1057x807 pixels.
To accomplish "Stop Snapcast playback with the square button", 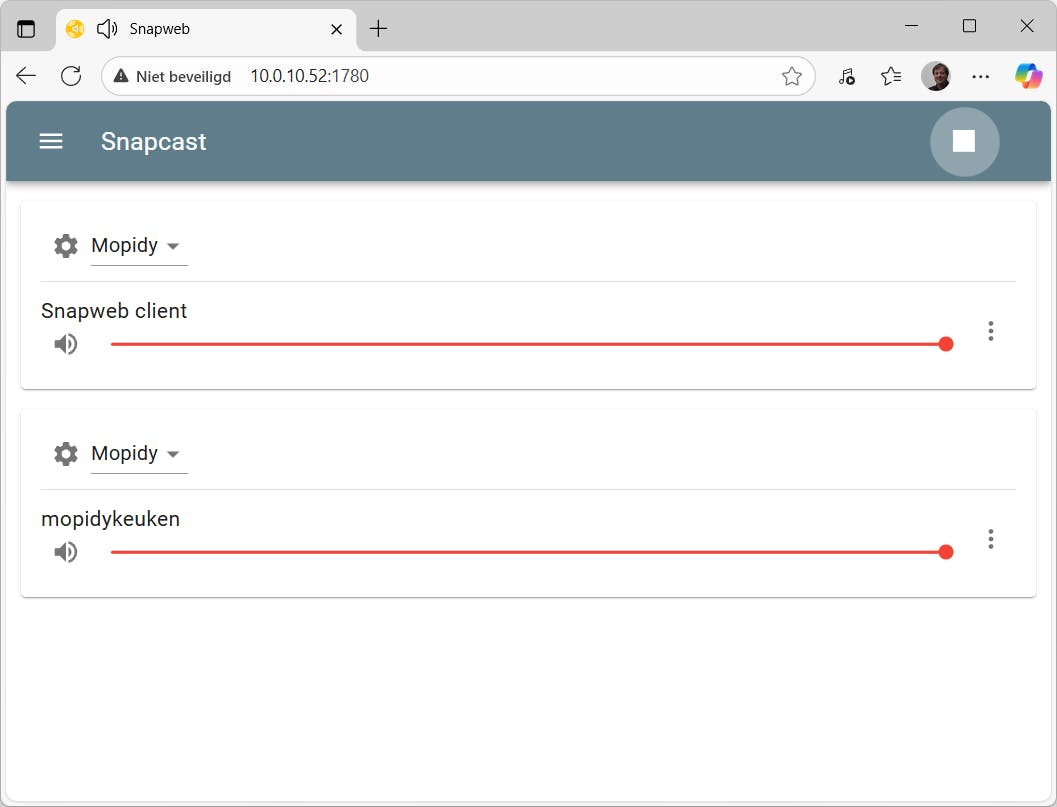I will (964, 142).
